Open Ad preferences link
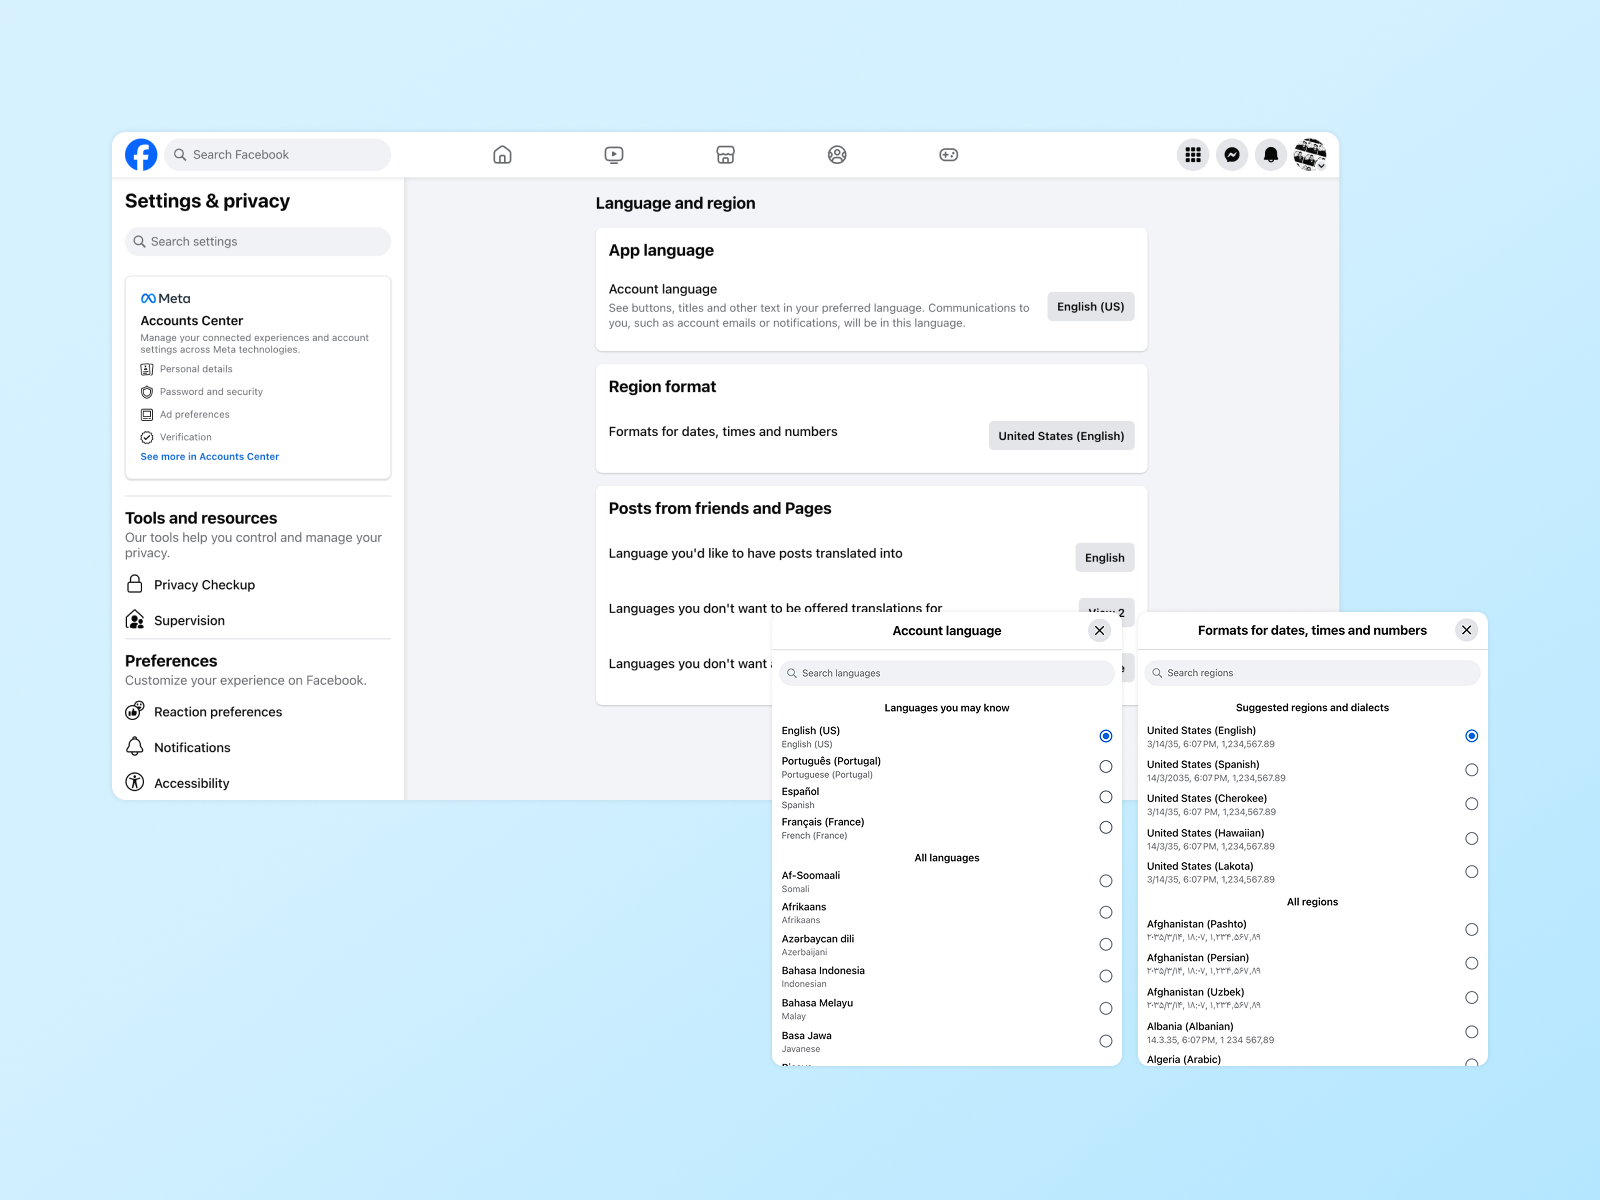The height and width of the screenshot is (1200, 1600). pos(195,415)
